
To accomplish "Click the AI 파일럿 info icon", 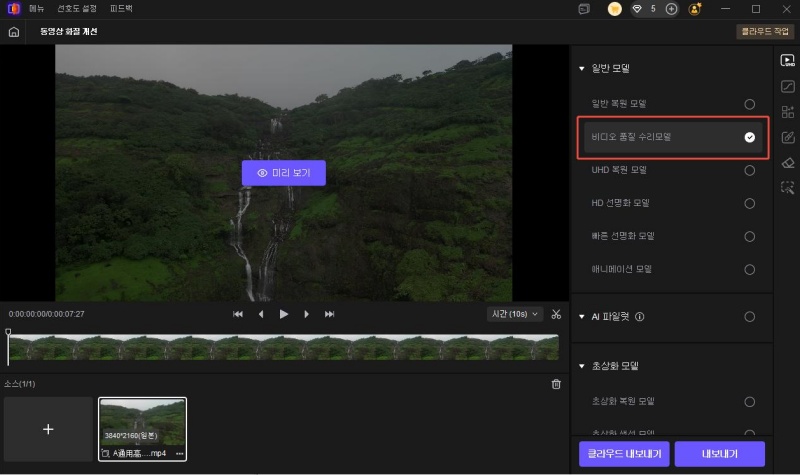I will [639, 317].
